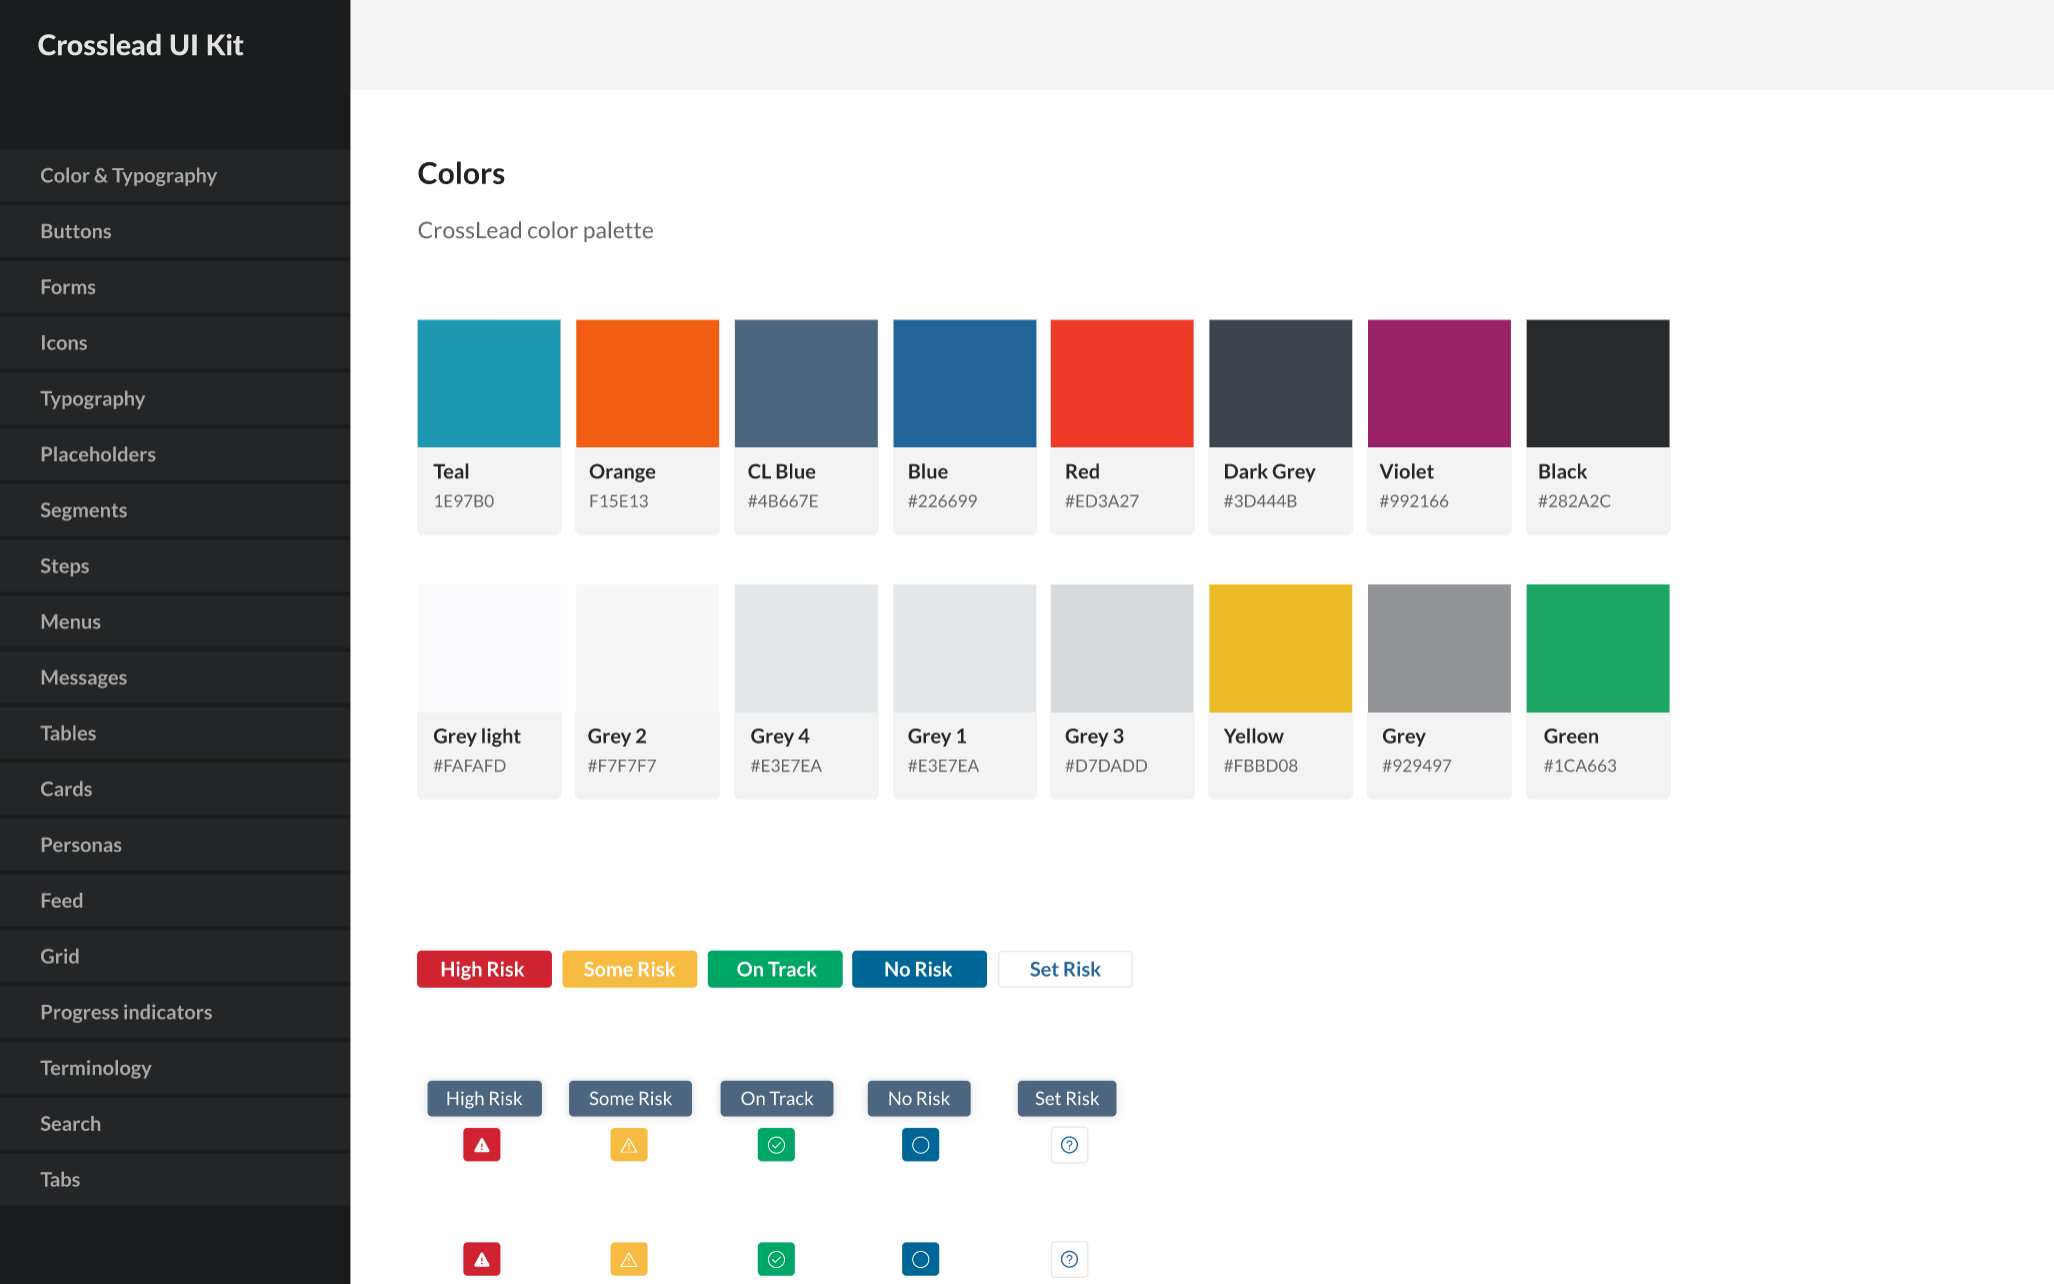Select the CL Blue color swatch

806,384
